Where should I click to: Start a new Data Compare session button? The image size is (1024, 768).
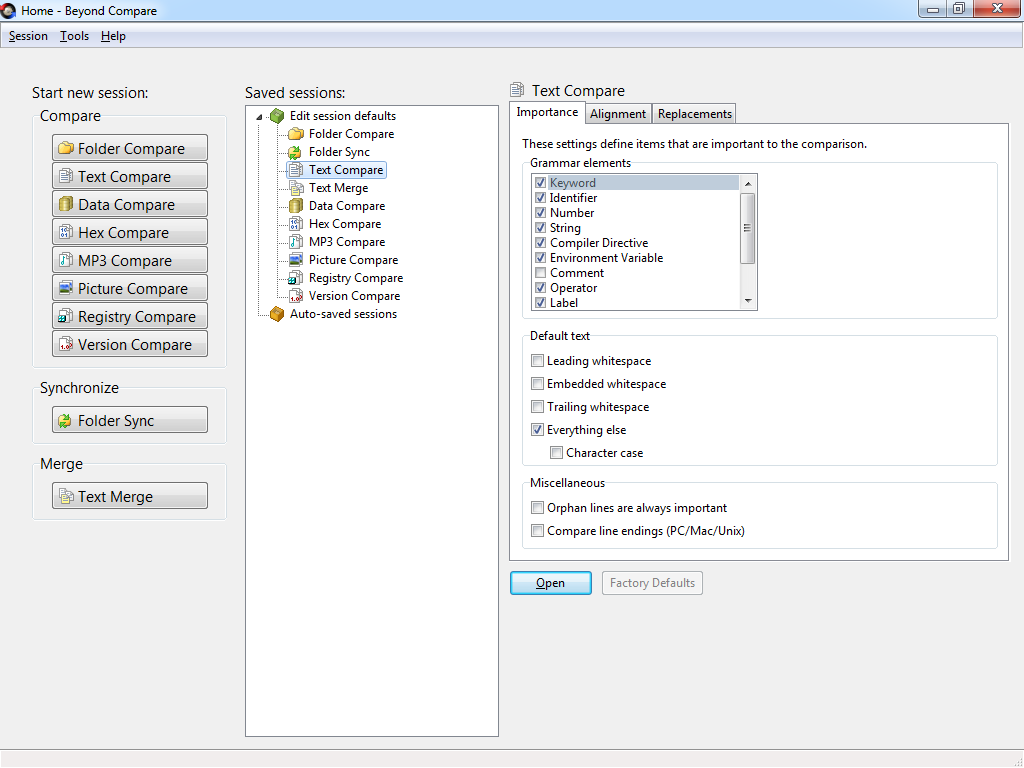(x=130, y=205)
